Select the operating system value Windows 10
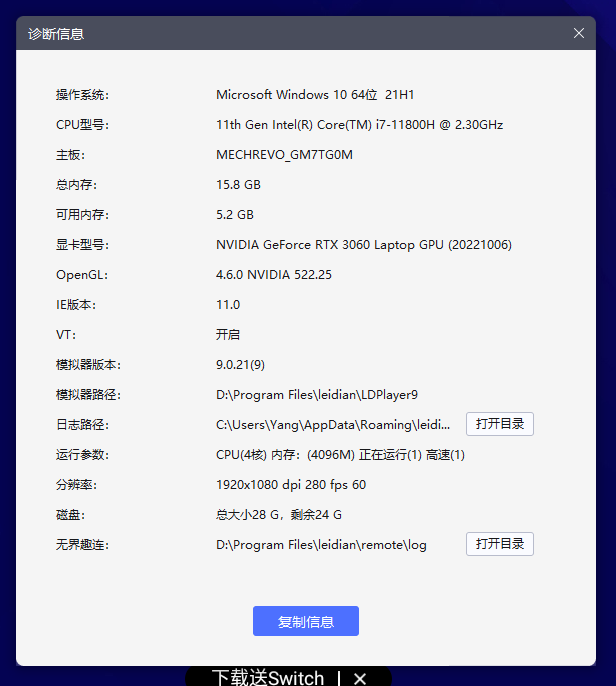 (315, 95)
